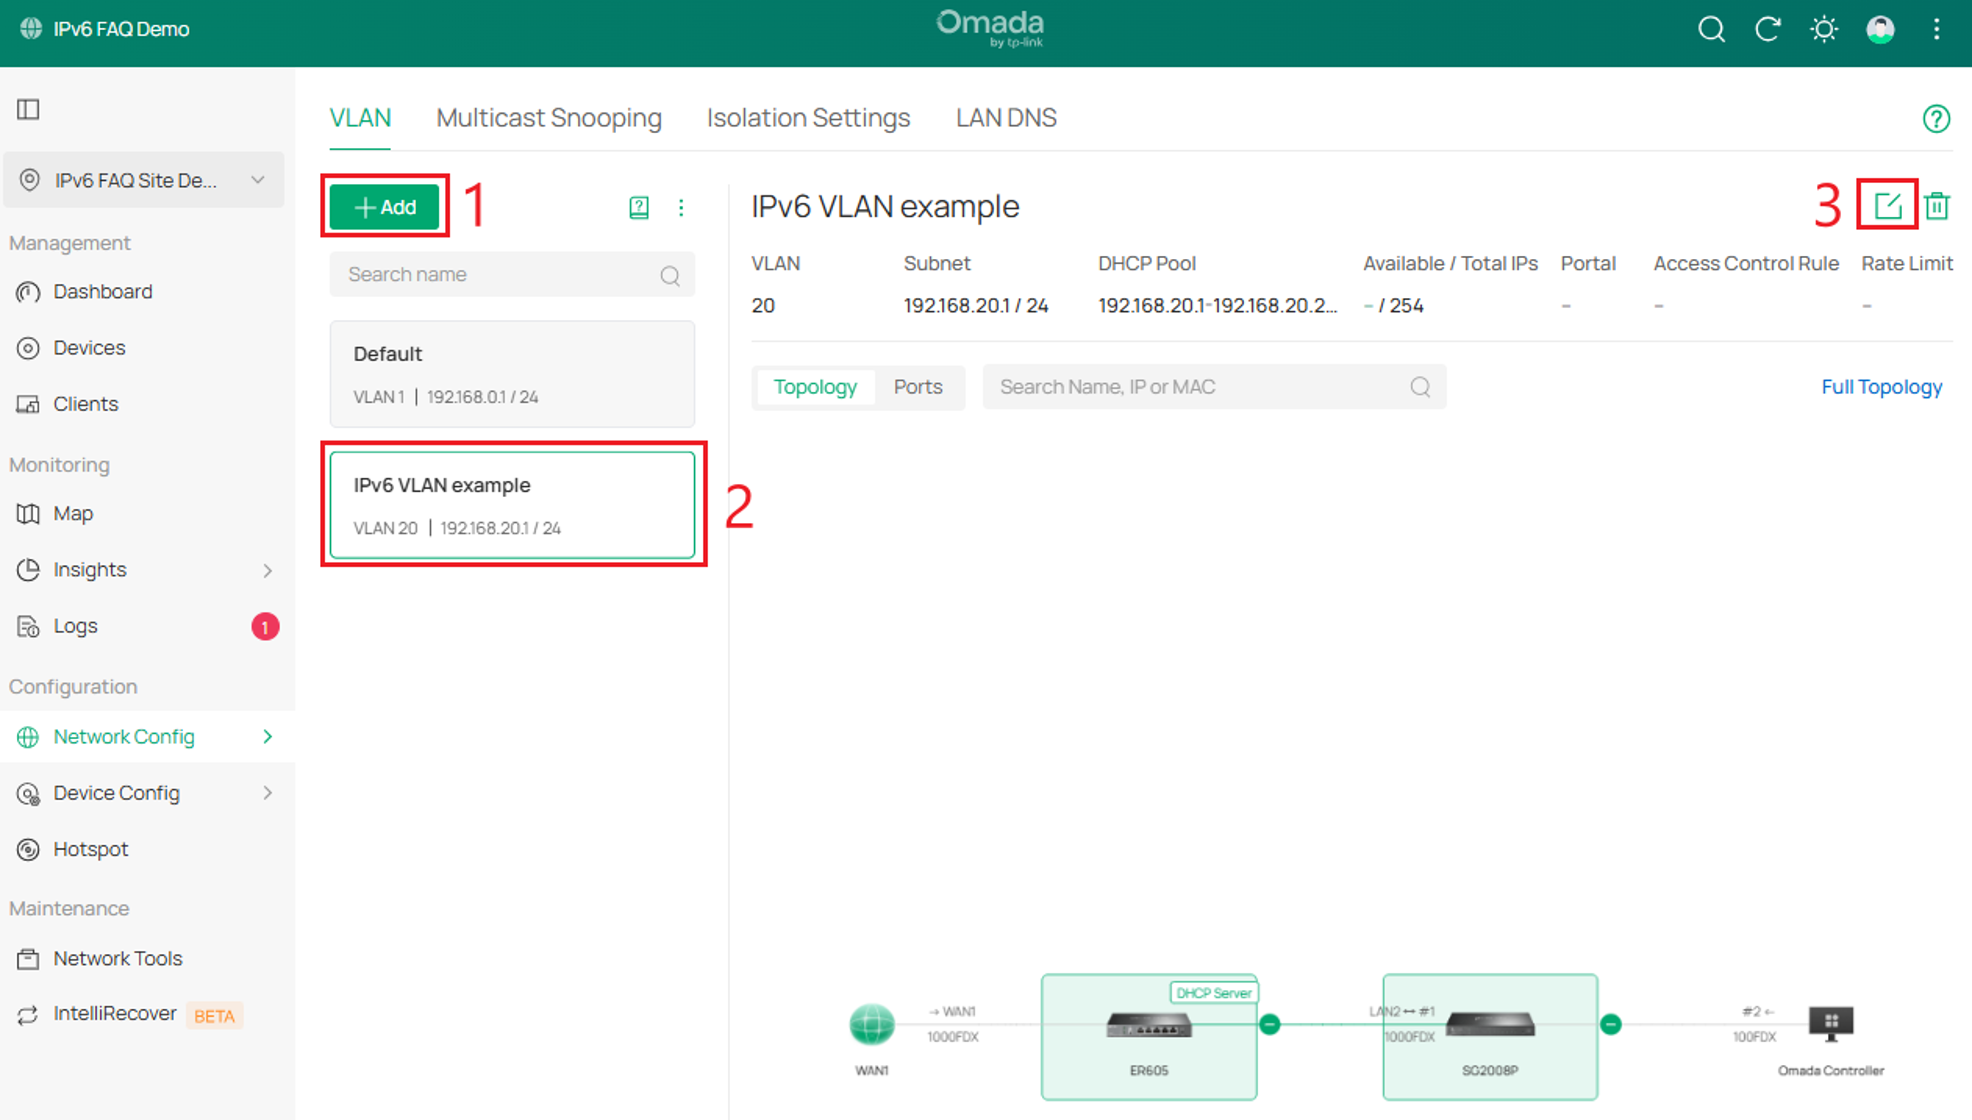Screen dimensions: 1972x1120
Task: Select the ER605 router in topology
Action: 1149,1037
